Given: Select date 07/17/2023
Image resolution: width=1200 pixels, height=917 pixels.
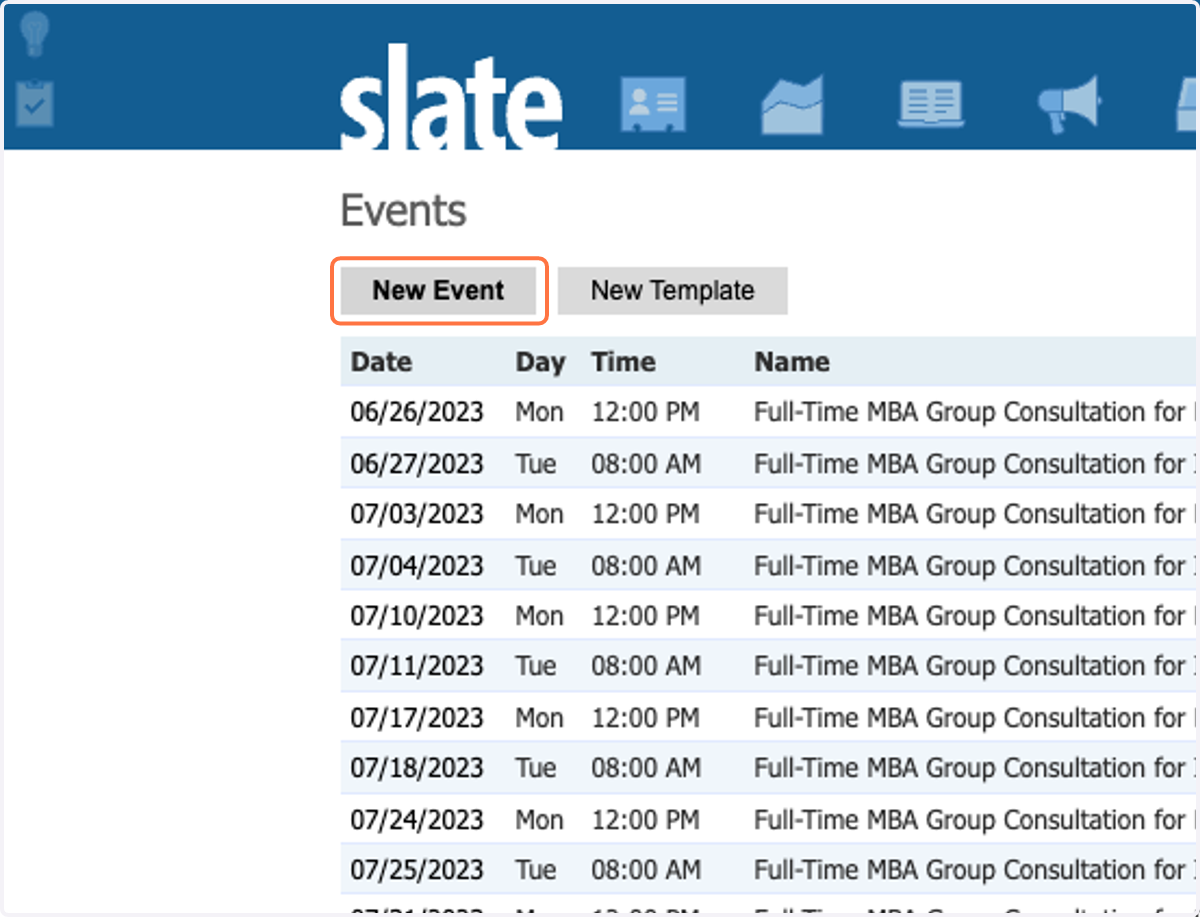Looking at the screenshot, I should click(x=417, y=718).
